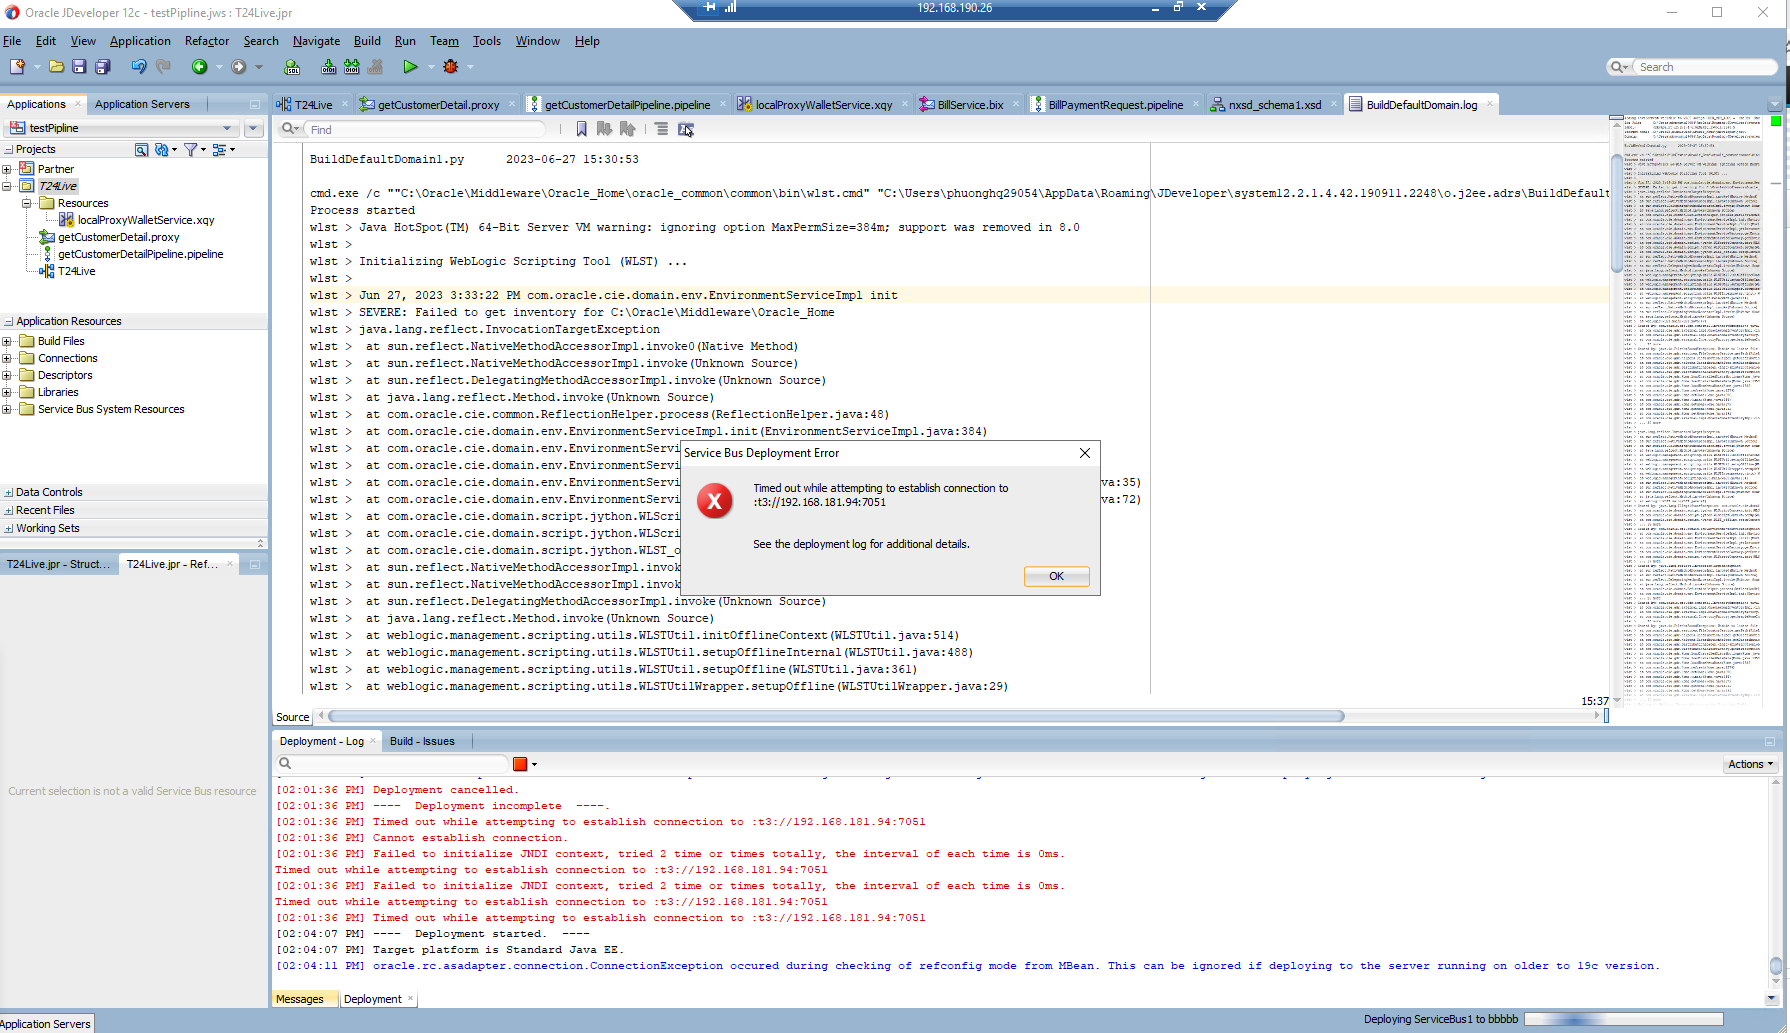Collapse the Resources folder node
1790x1033 pixels.
[27, 203]
